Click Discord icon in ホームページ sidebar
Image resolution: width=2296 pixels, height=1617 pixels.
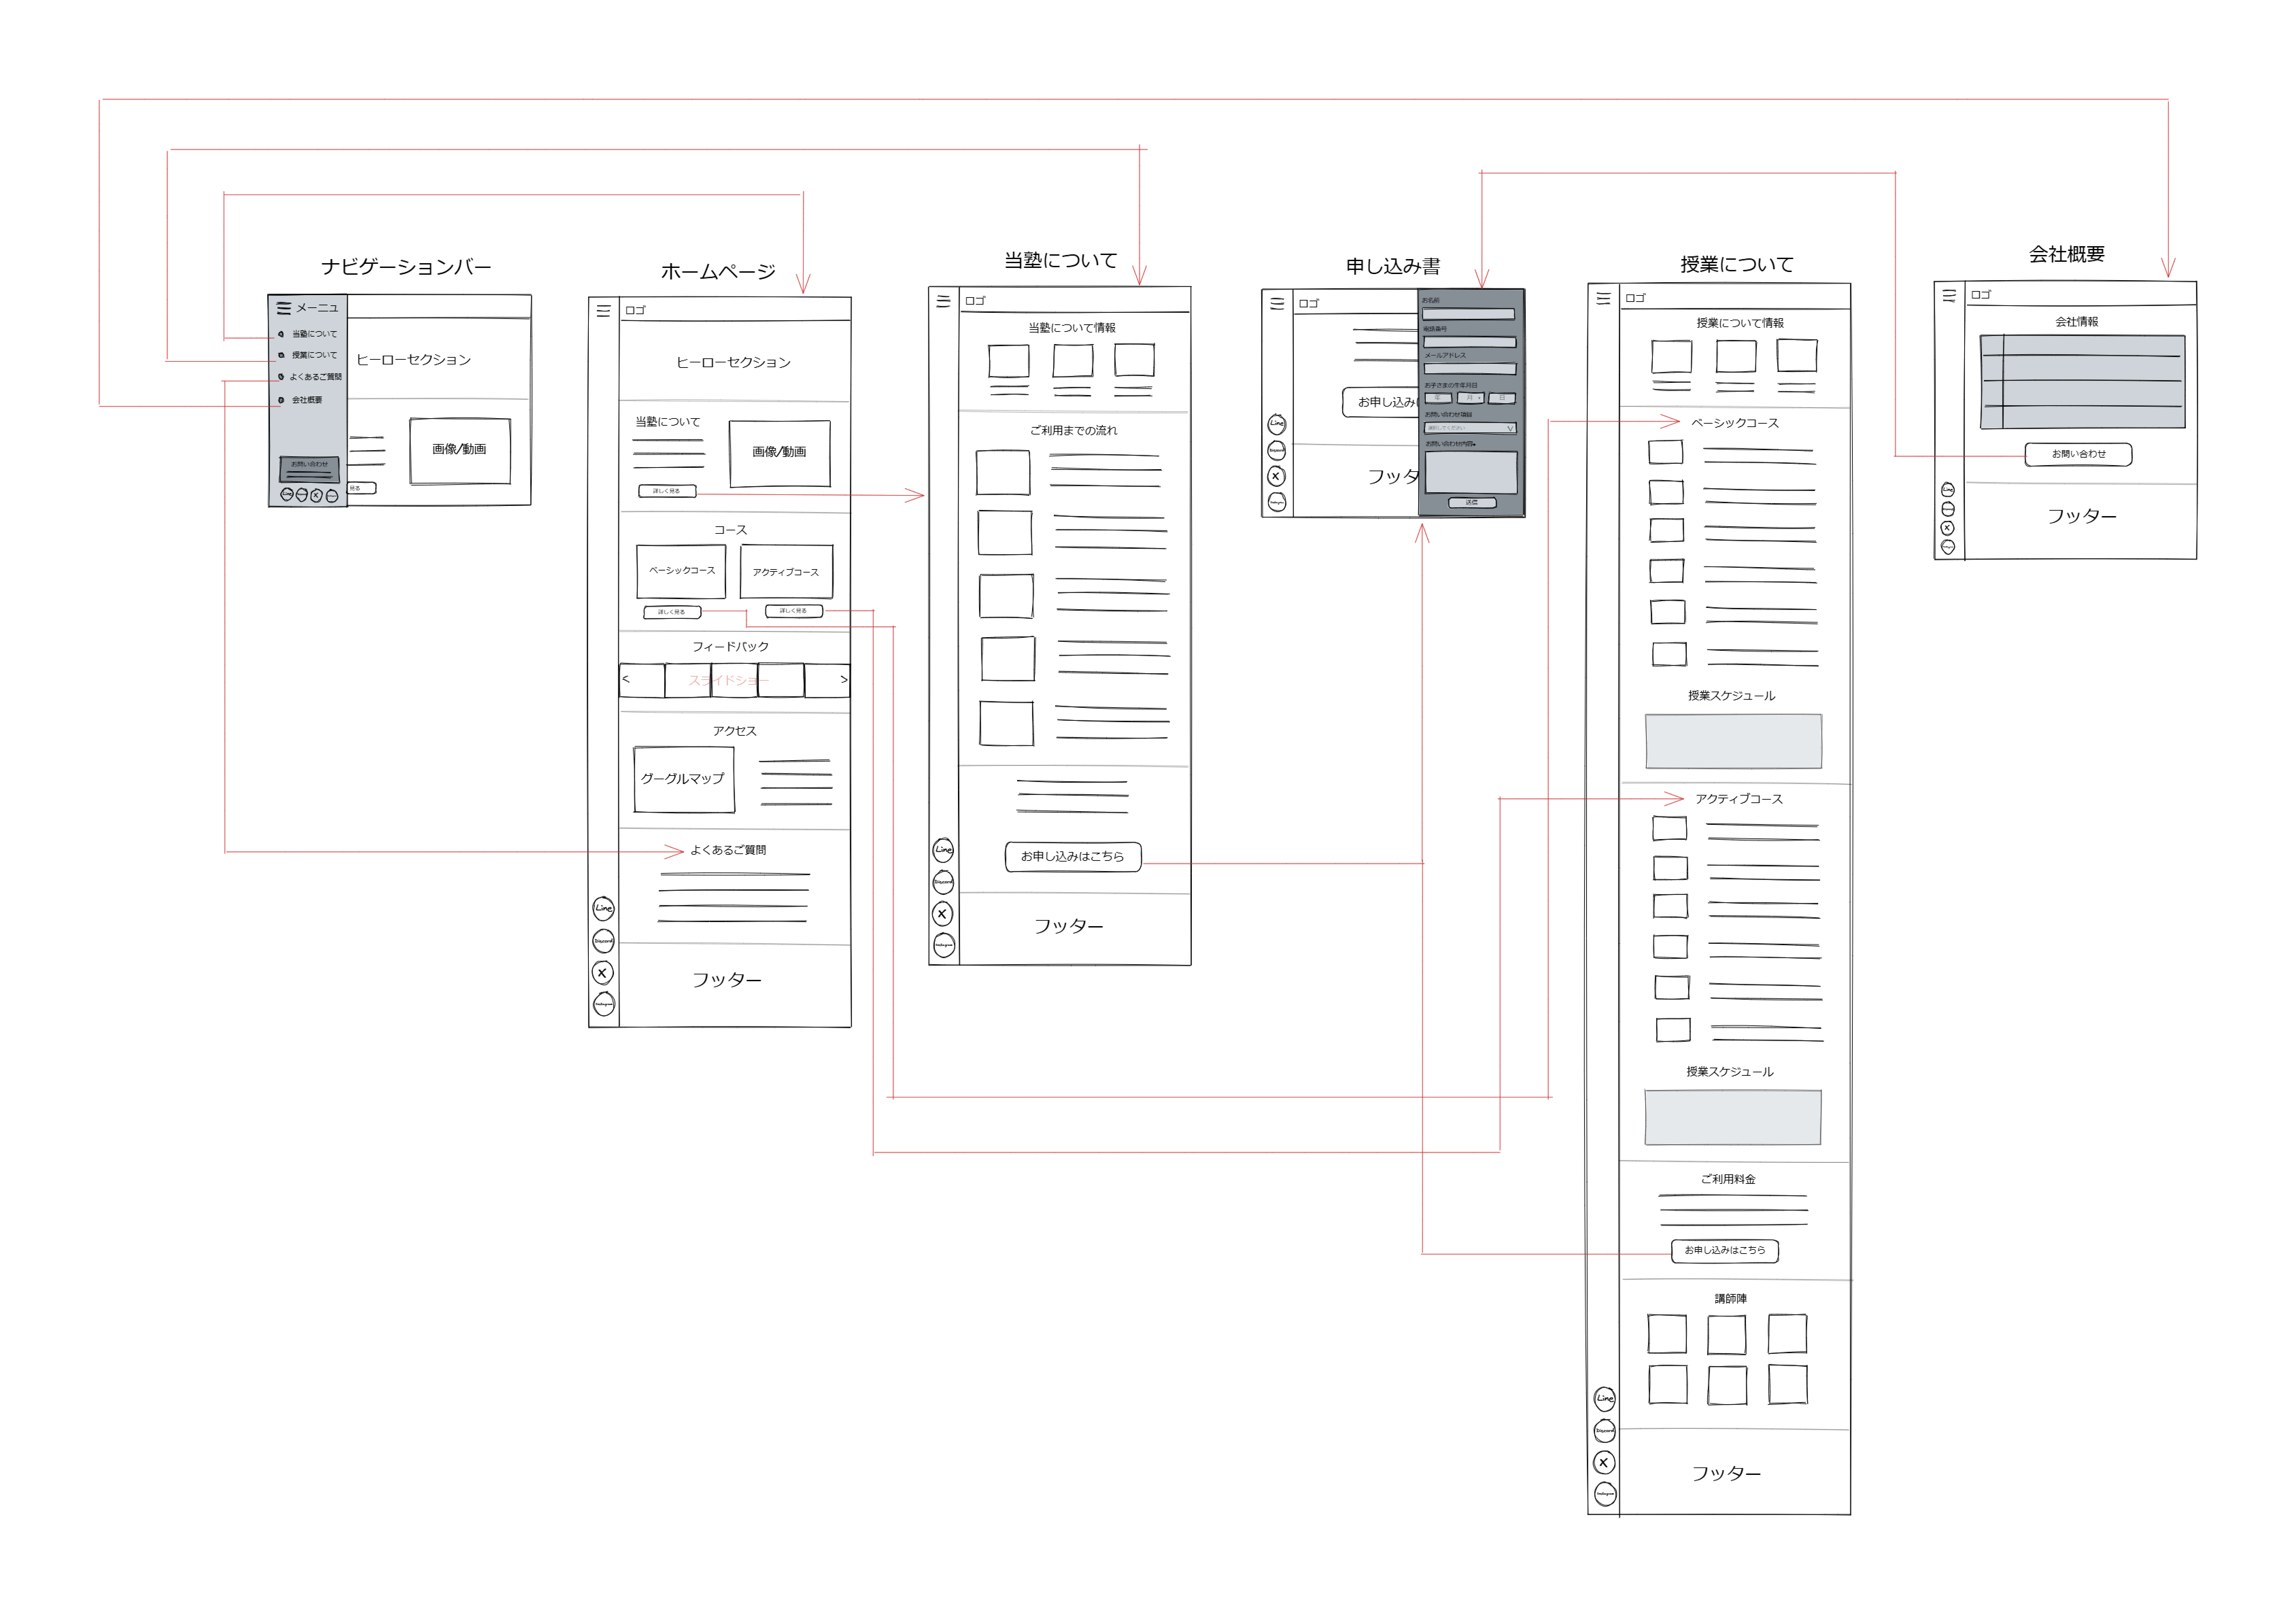coord(603,941)
